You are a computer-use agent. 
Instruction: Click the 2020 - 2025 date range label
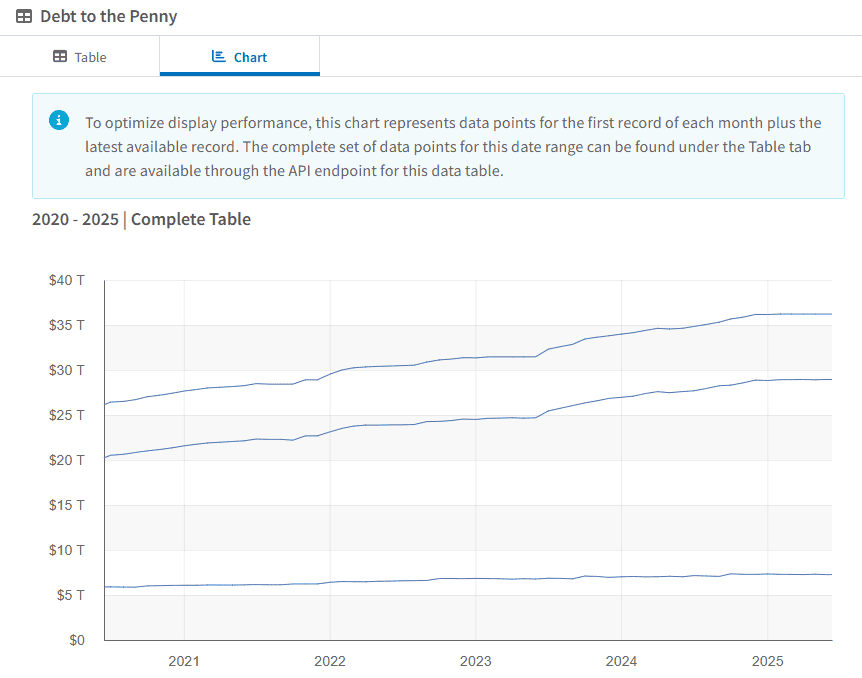pyautogui.click(x=75, y=219)
